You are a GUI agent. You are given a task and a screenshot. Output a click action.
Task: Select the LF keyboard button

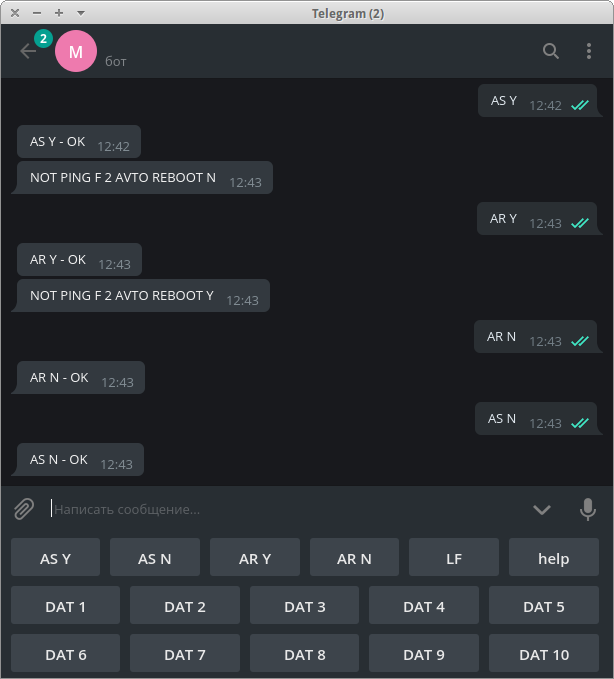454,557
